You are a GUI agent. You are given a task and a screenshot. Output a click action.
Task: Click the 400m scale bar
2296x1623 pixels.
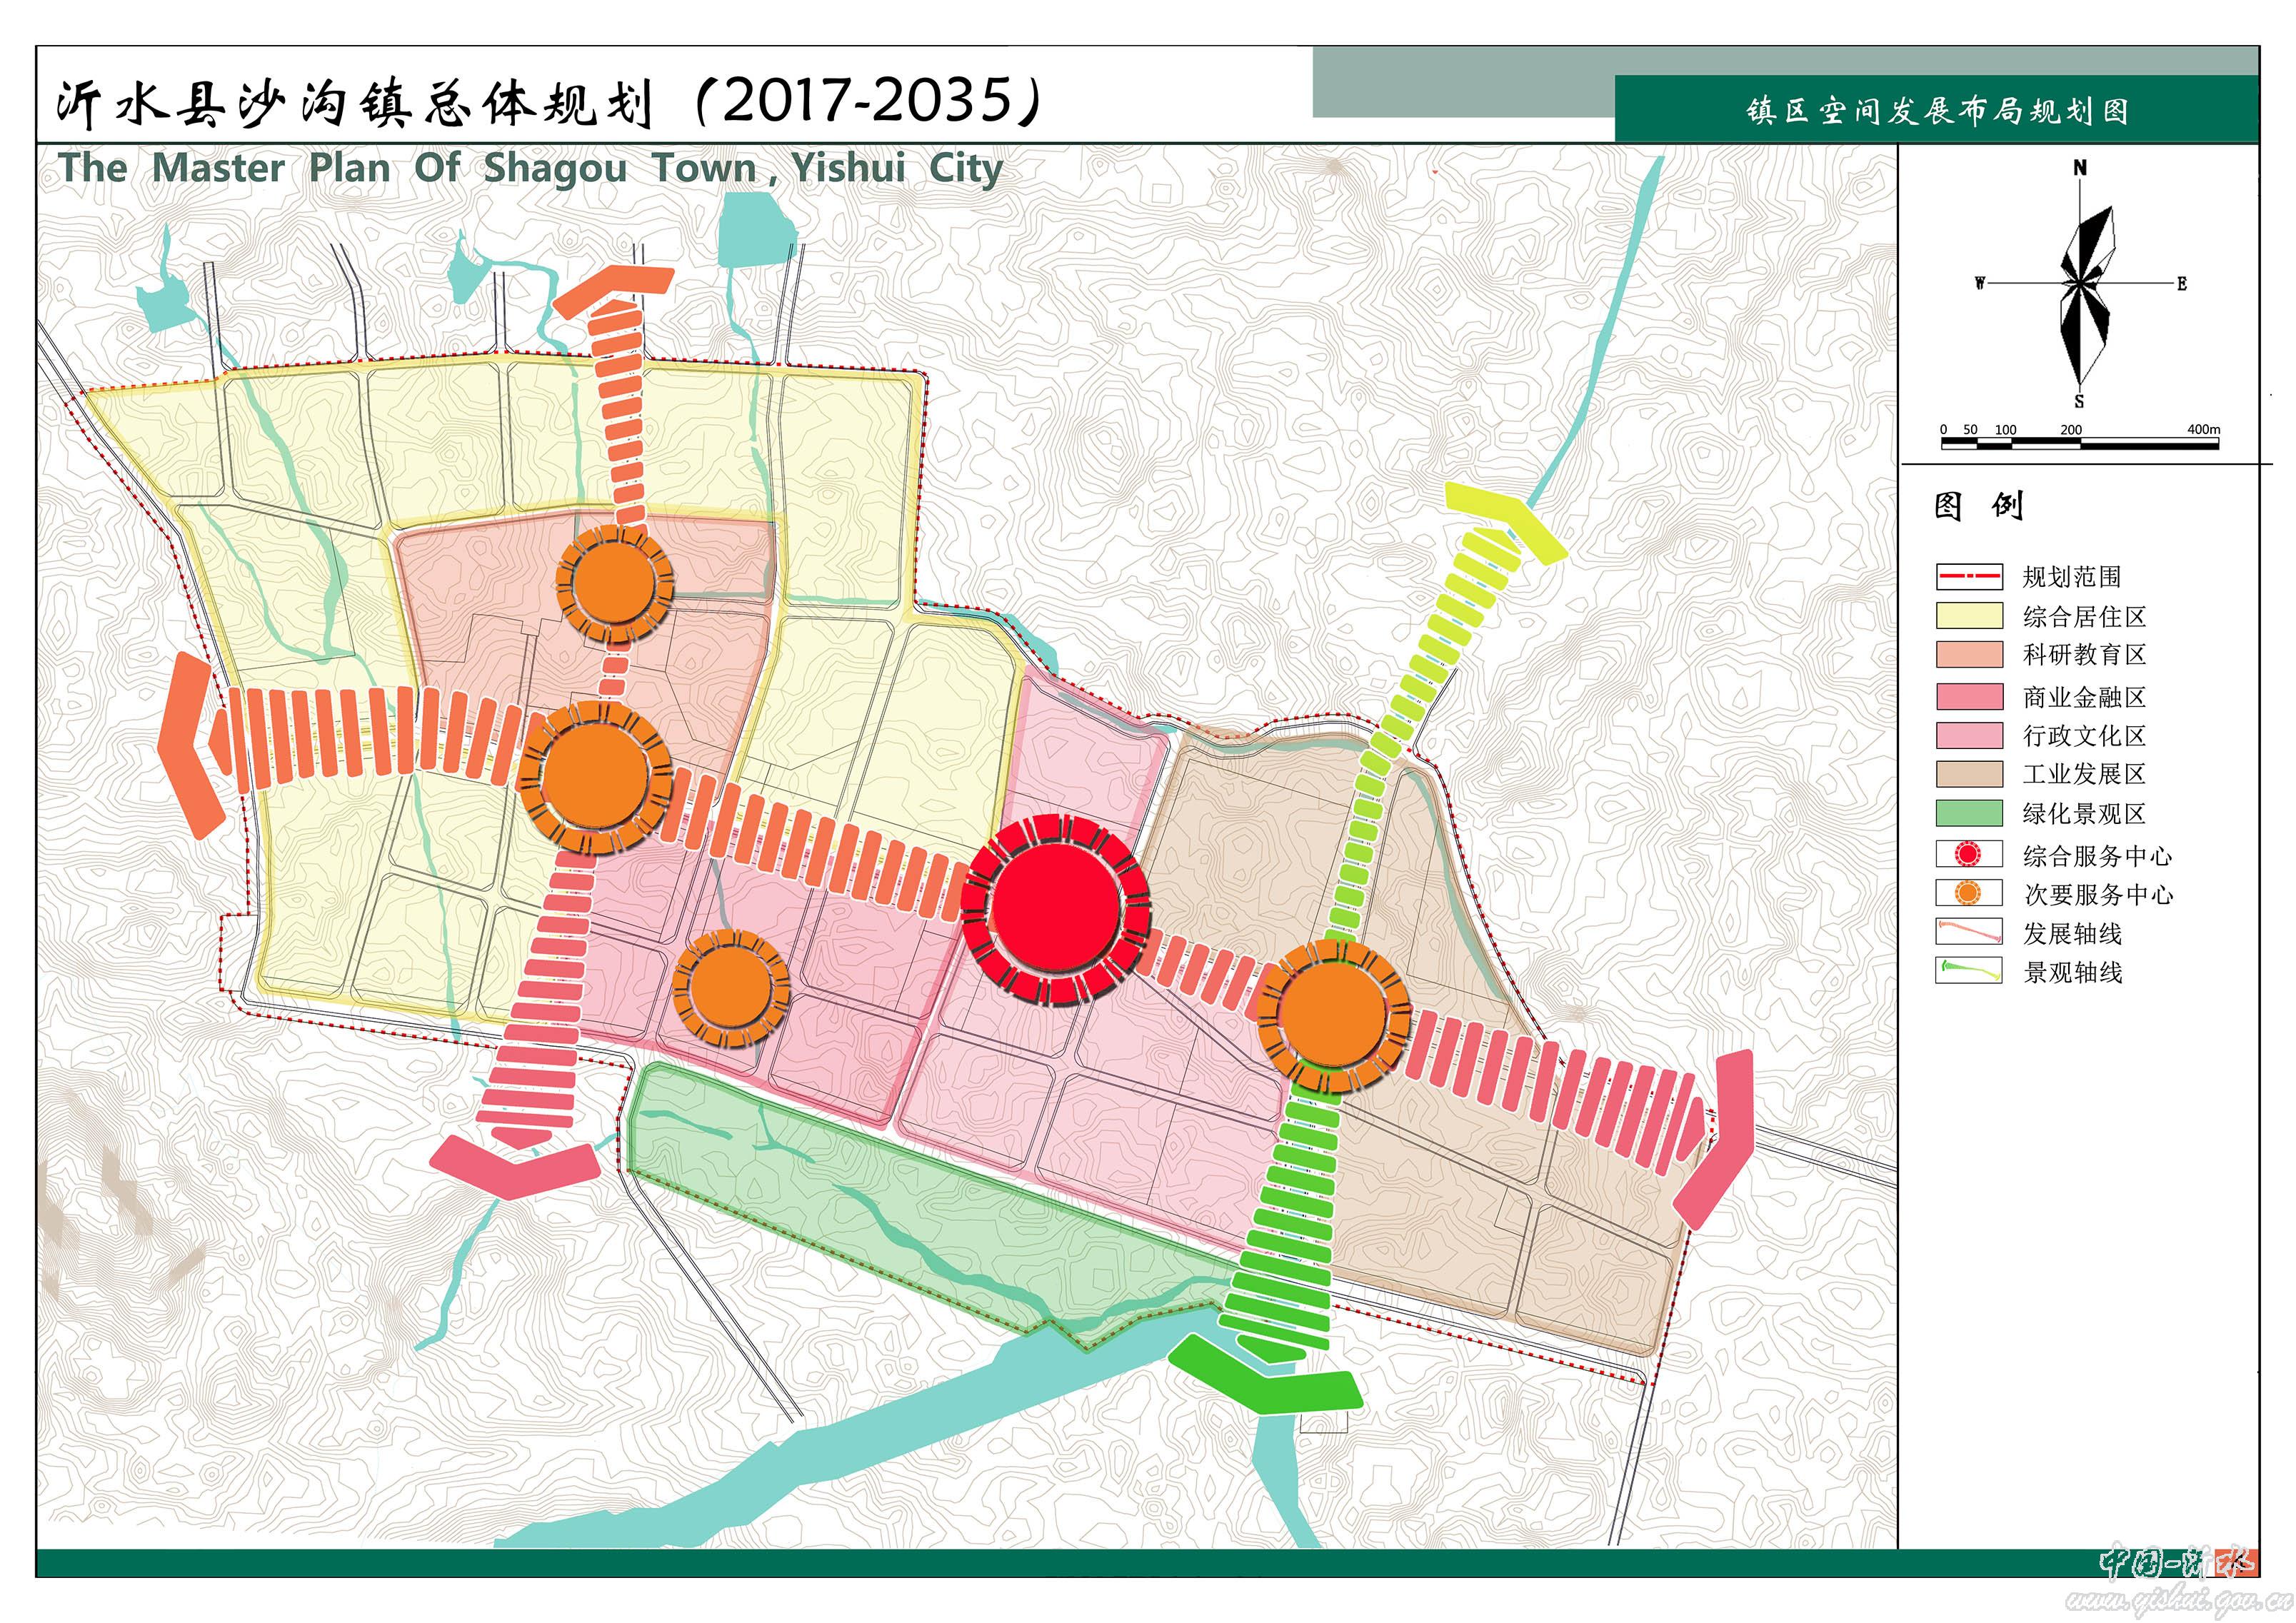(x=2080, y=443)
